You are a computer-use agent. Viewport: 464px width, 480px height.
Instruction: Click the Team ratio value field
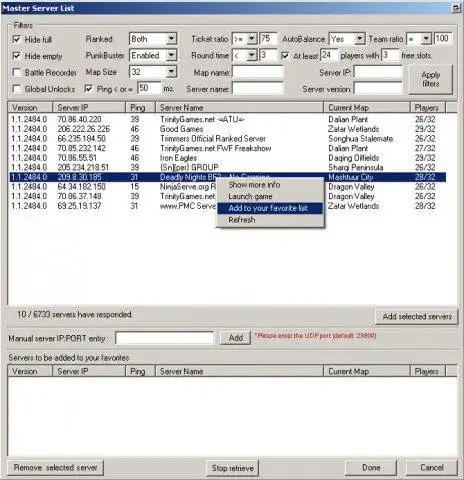click(443, 39)
